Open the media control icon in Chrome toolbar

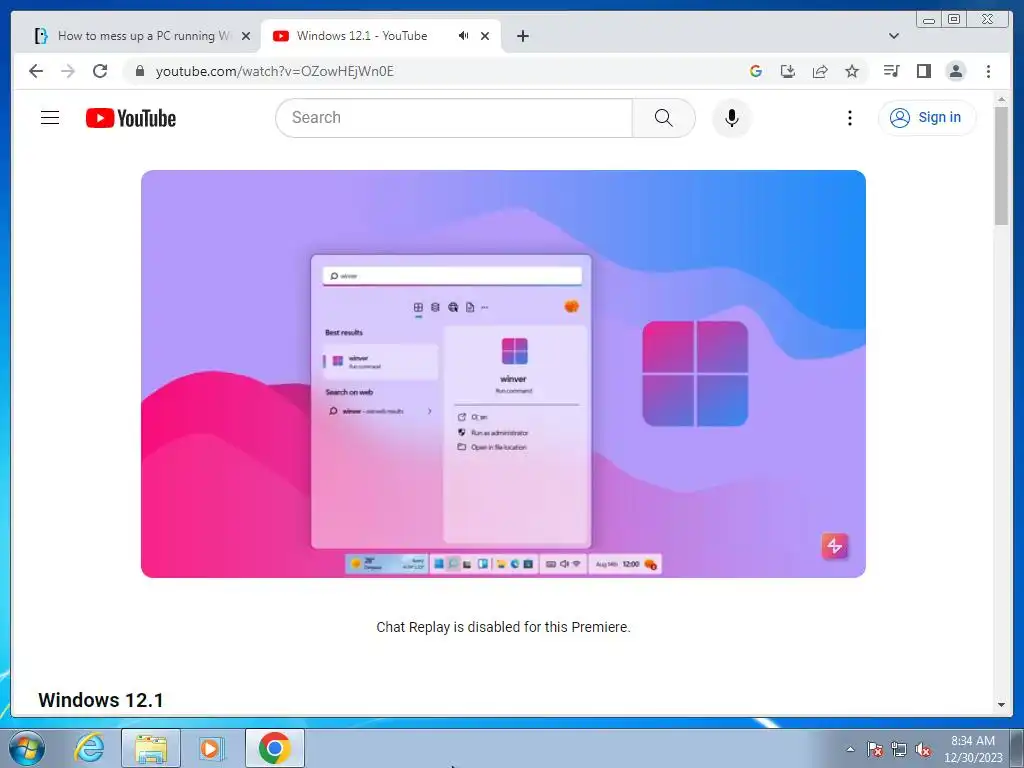(891, 71)
